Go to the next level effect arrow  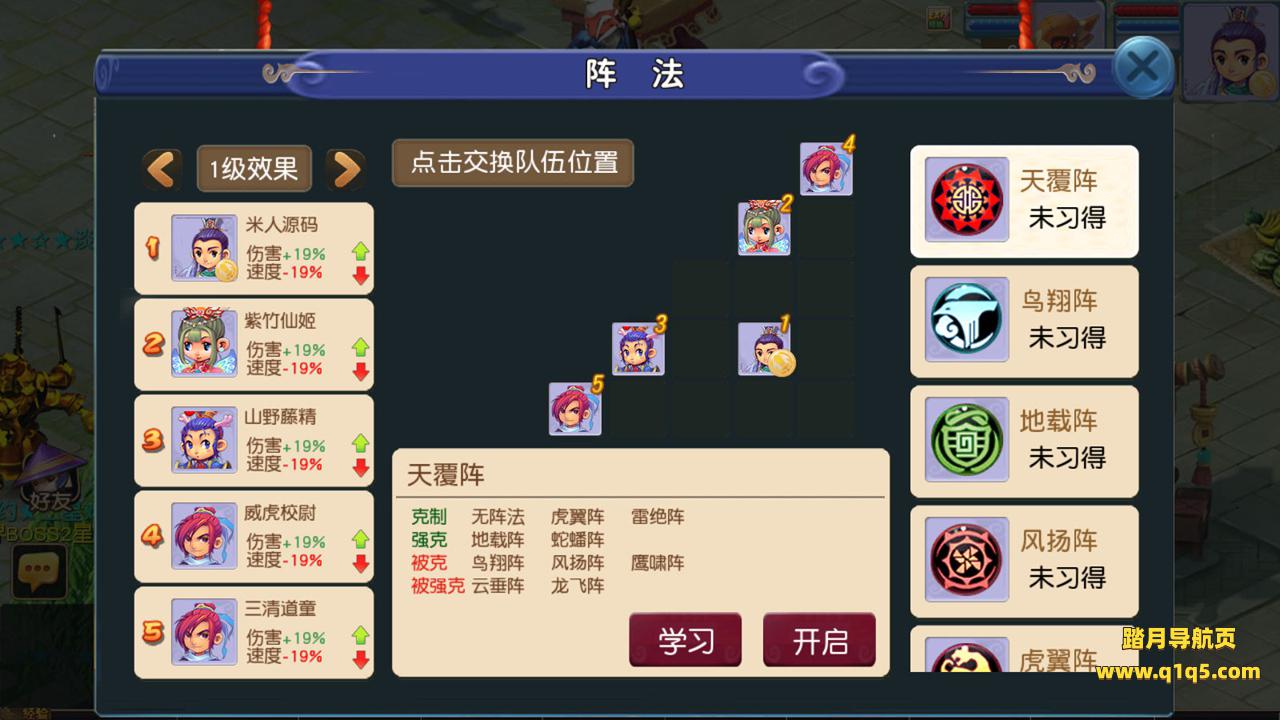(x=345, y=169)
